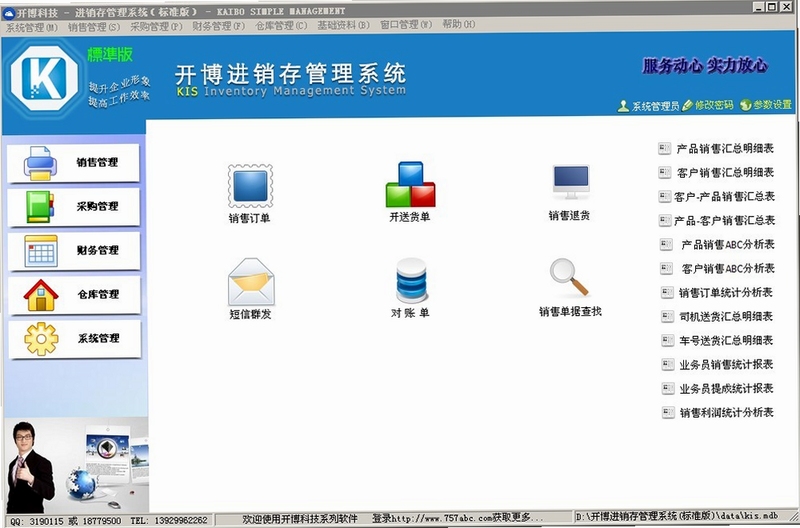Select 销售管理 sidebar button

click(73, 163)
